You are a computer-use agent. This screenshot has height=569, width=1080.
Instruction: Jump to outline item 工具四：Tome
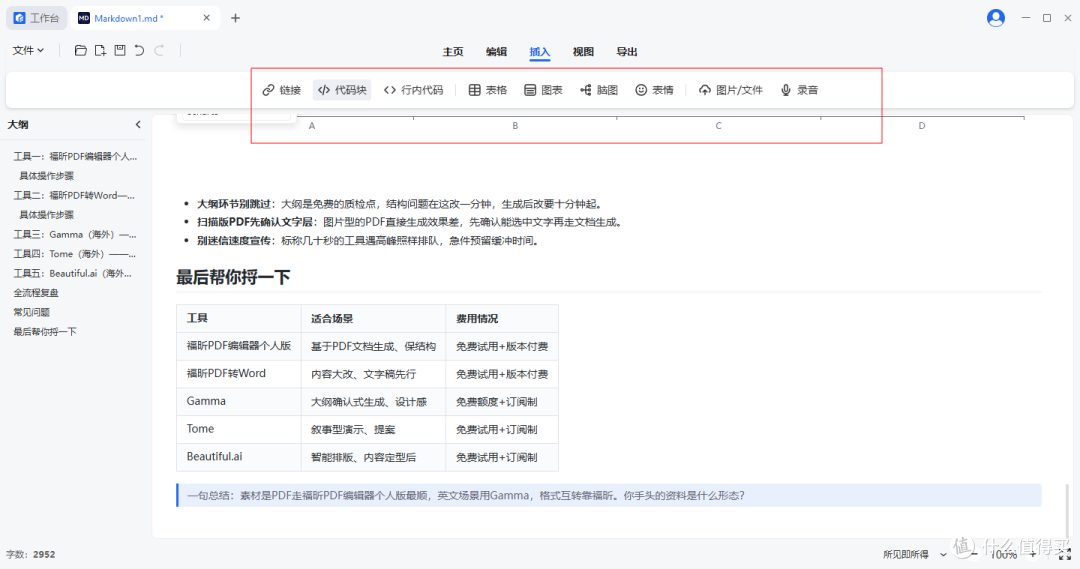(74, 254)
